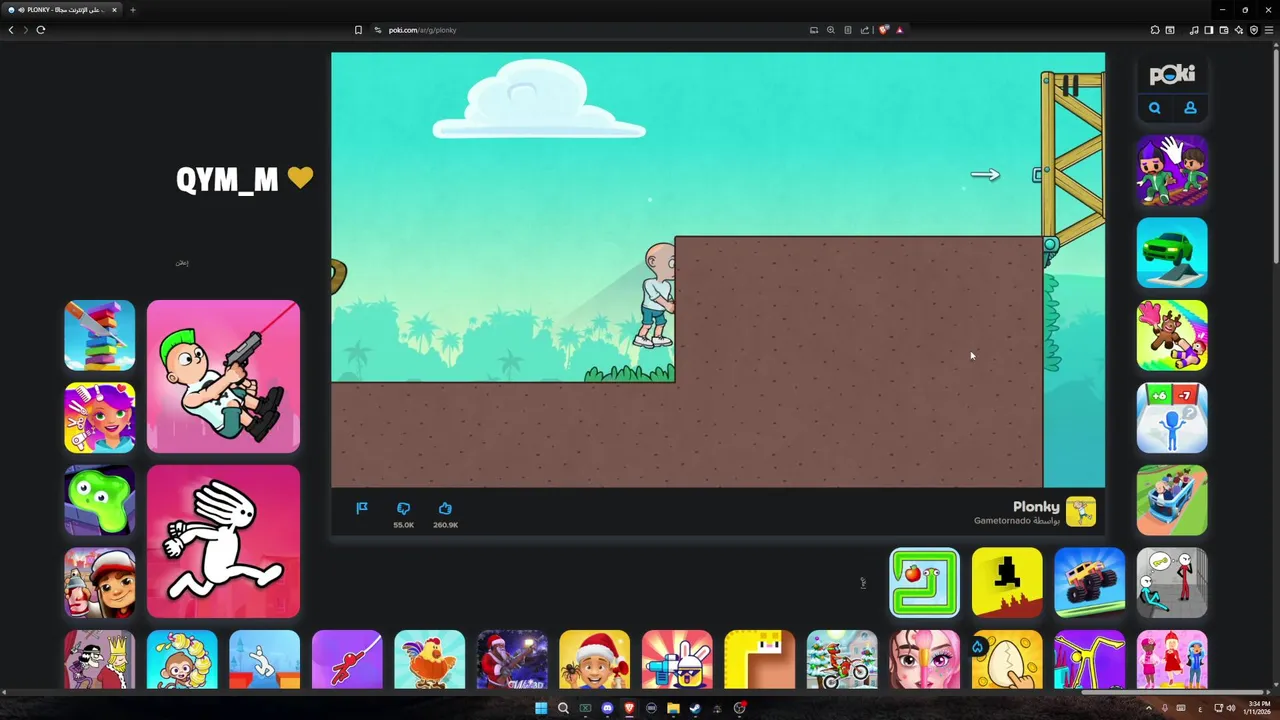Image resolution: width=1280 pixels, height=720 pixels.
Task: Open Steam from the taskbar
Action: tap(695, 708)
